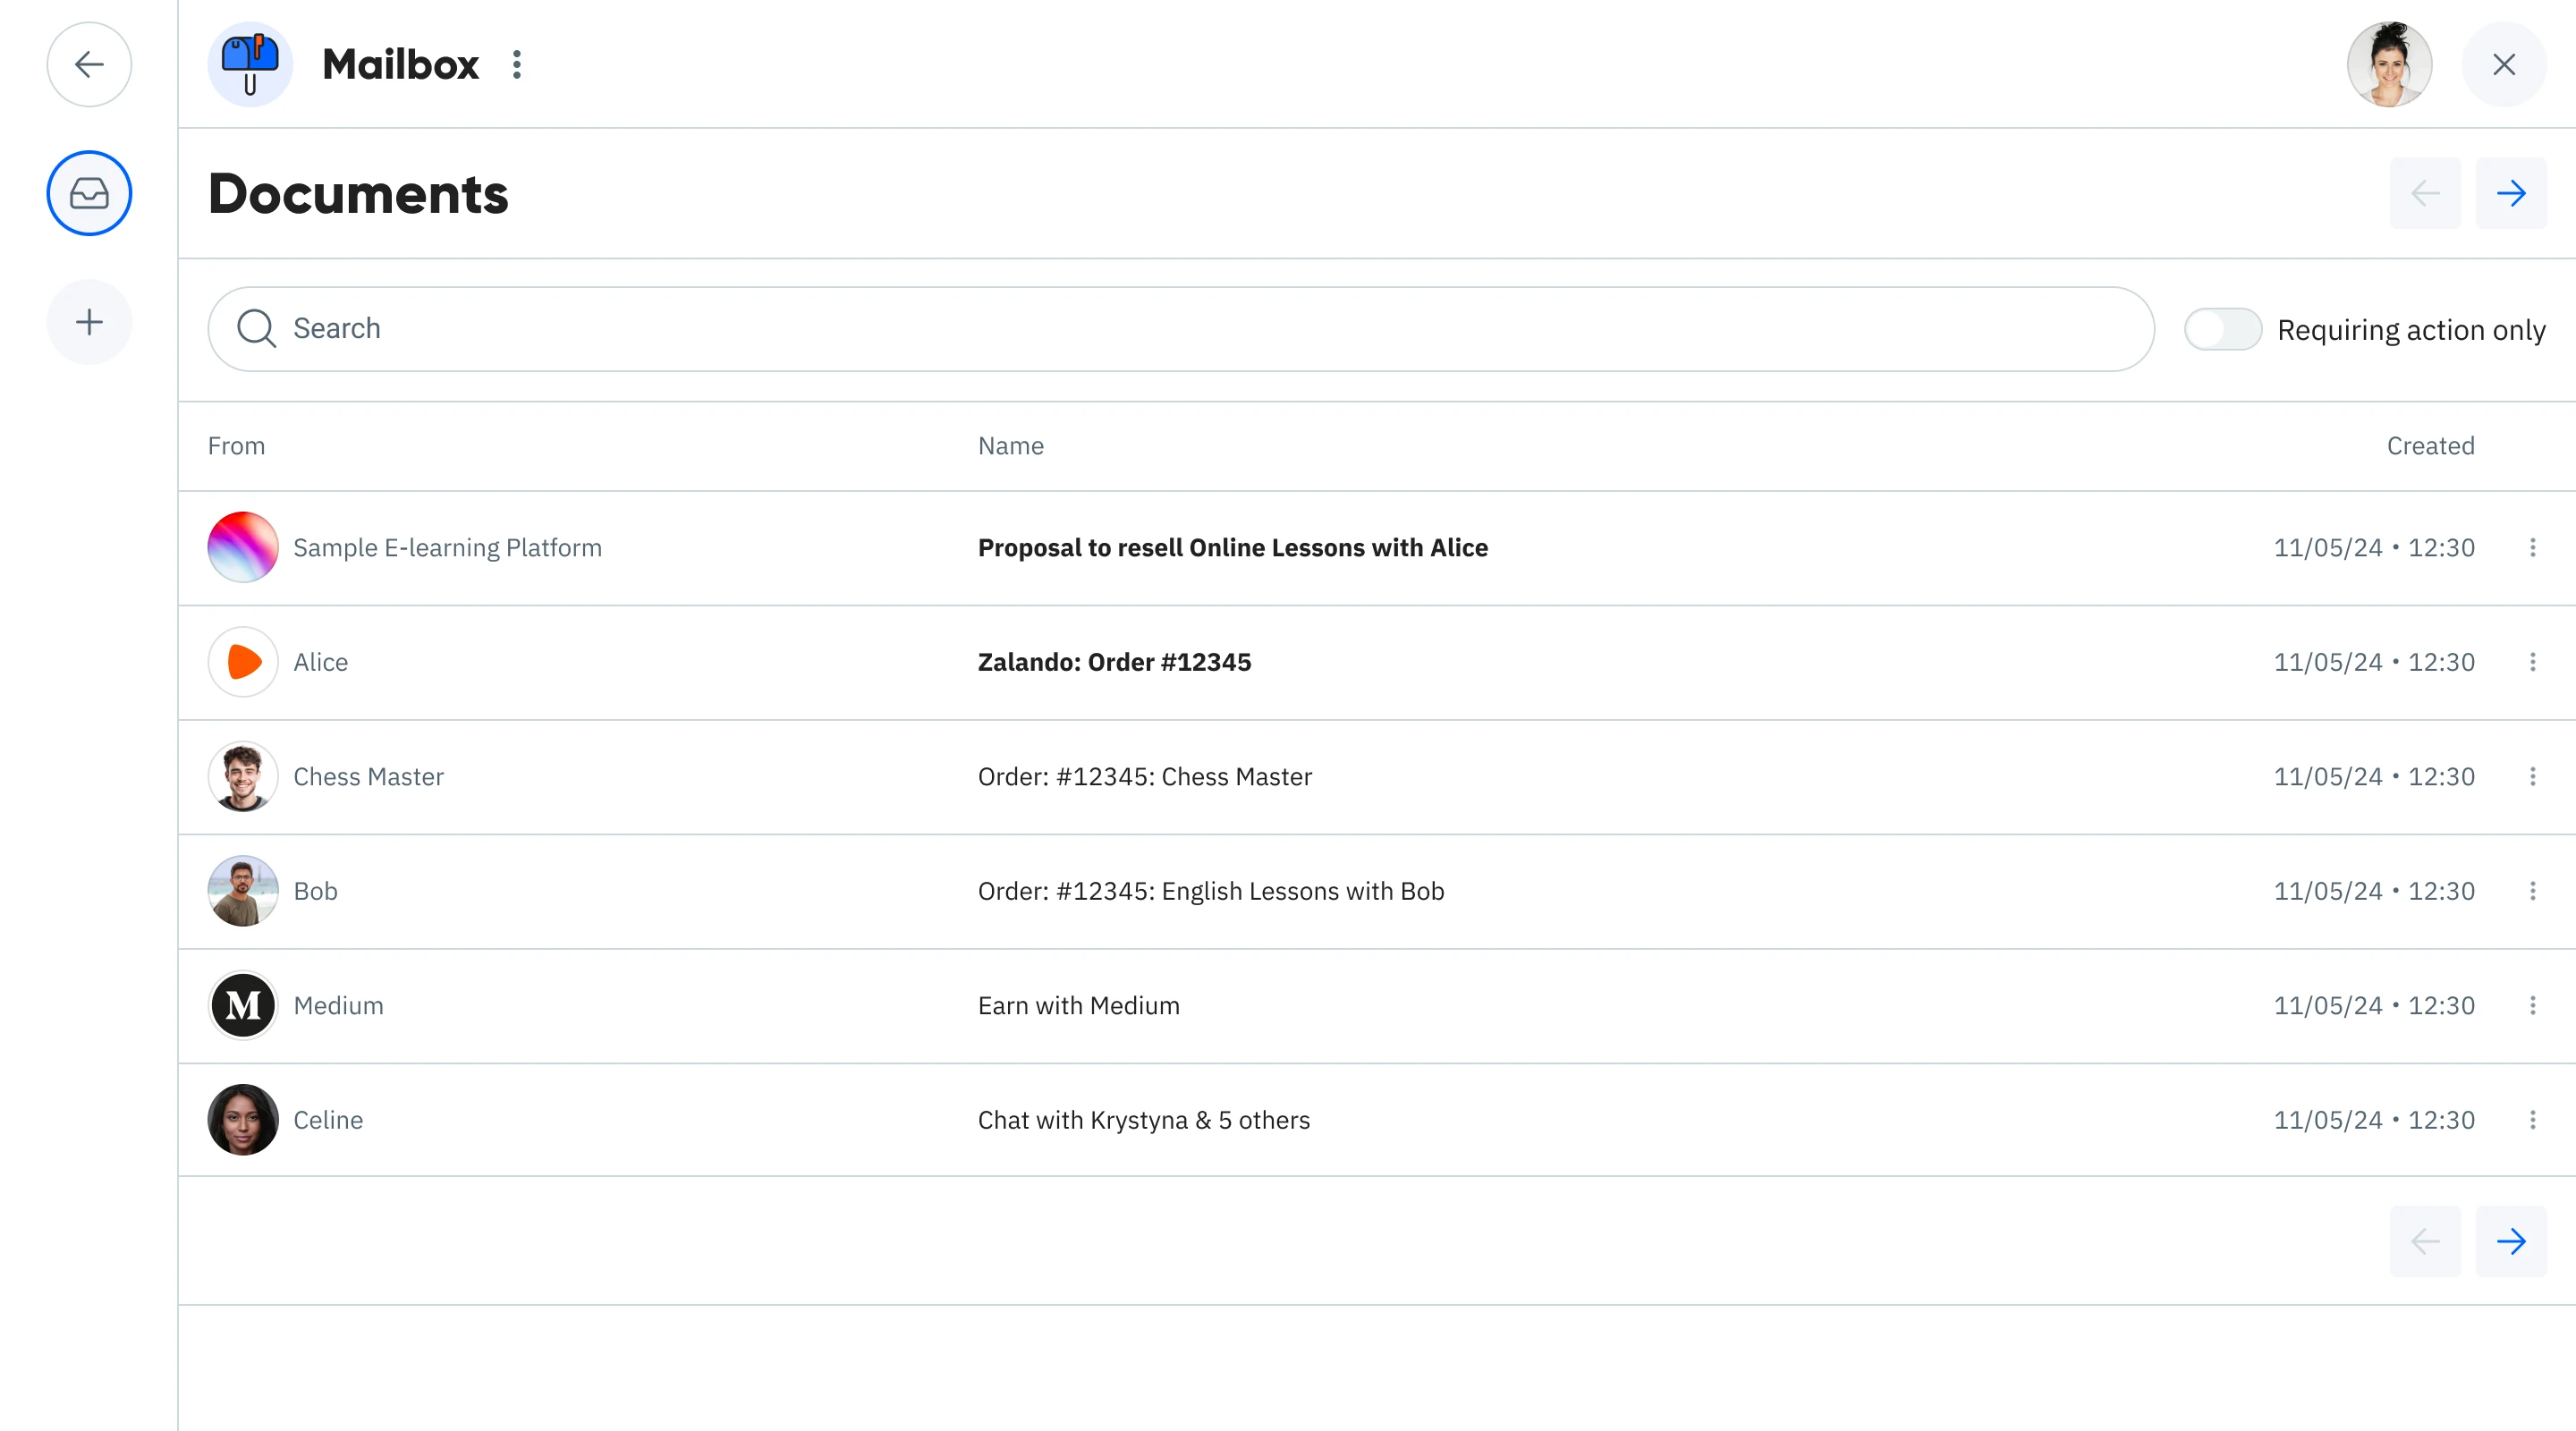
Task: Open the user profile avatar
Action: tap(2389, 65)
